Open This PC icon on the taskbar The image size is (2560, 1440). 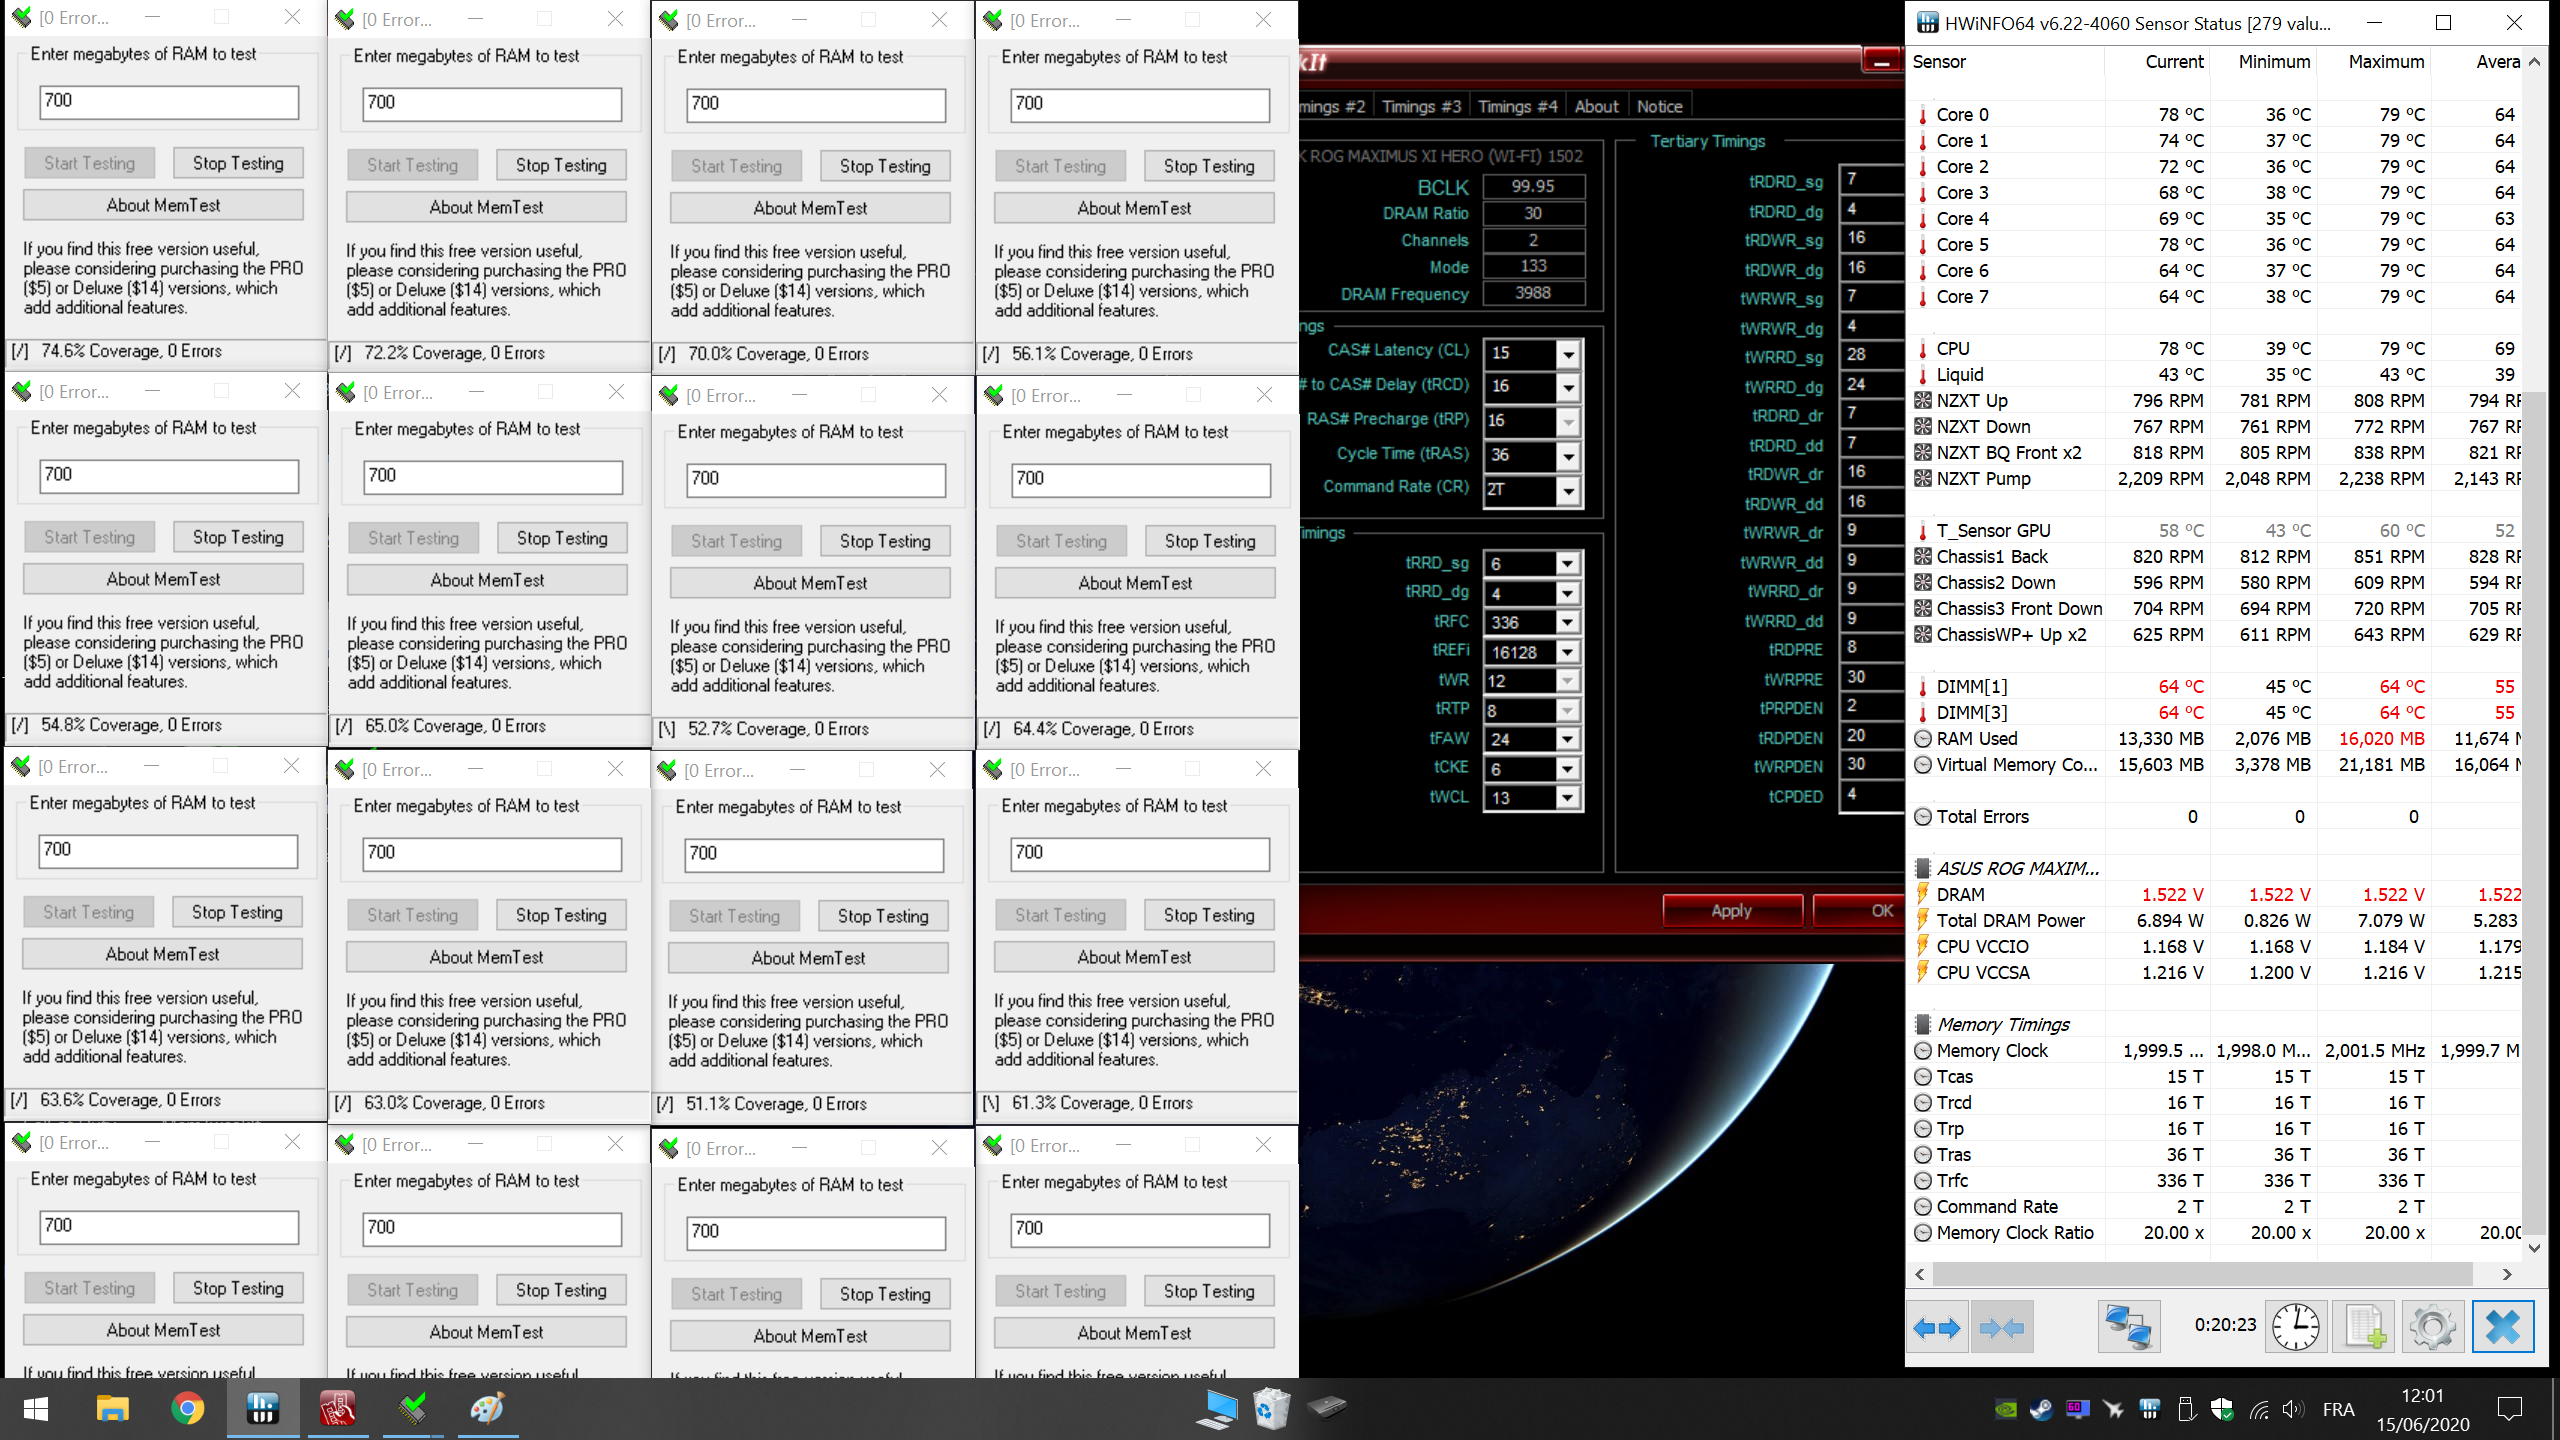(1217, 1409)
